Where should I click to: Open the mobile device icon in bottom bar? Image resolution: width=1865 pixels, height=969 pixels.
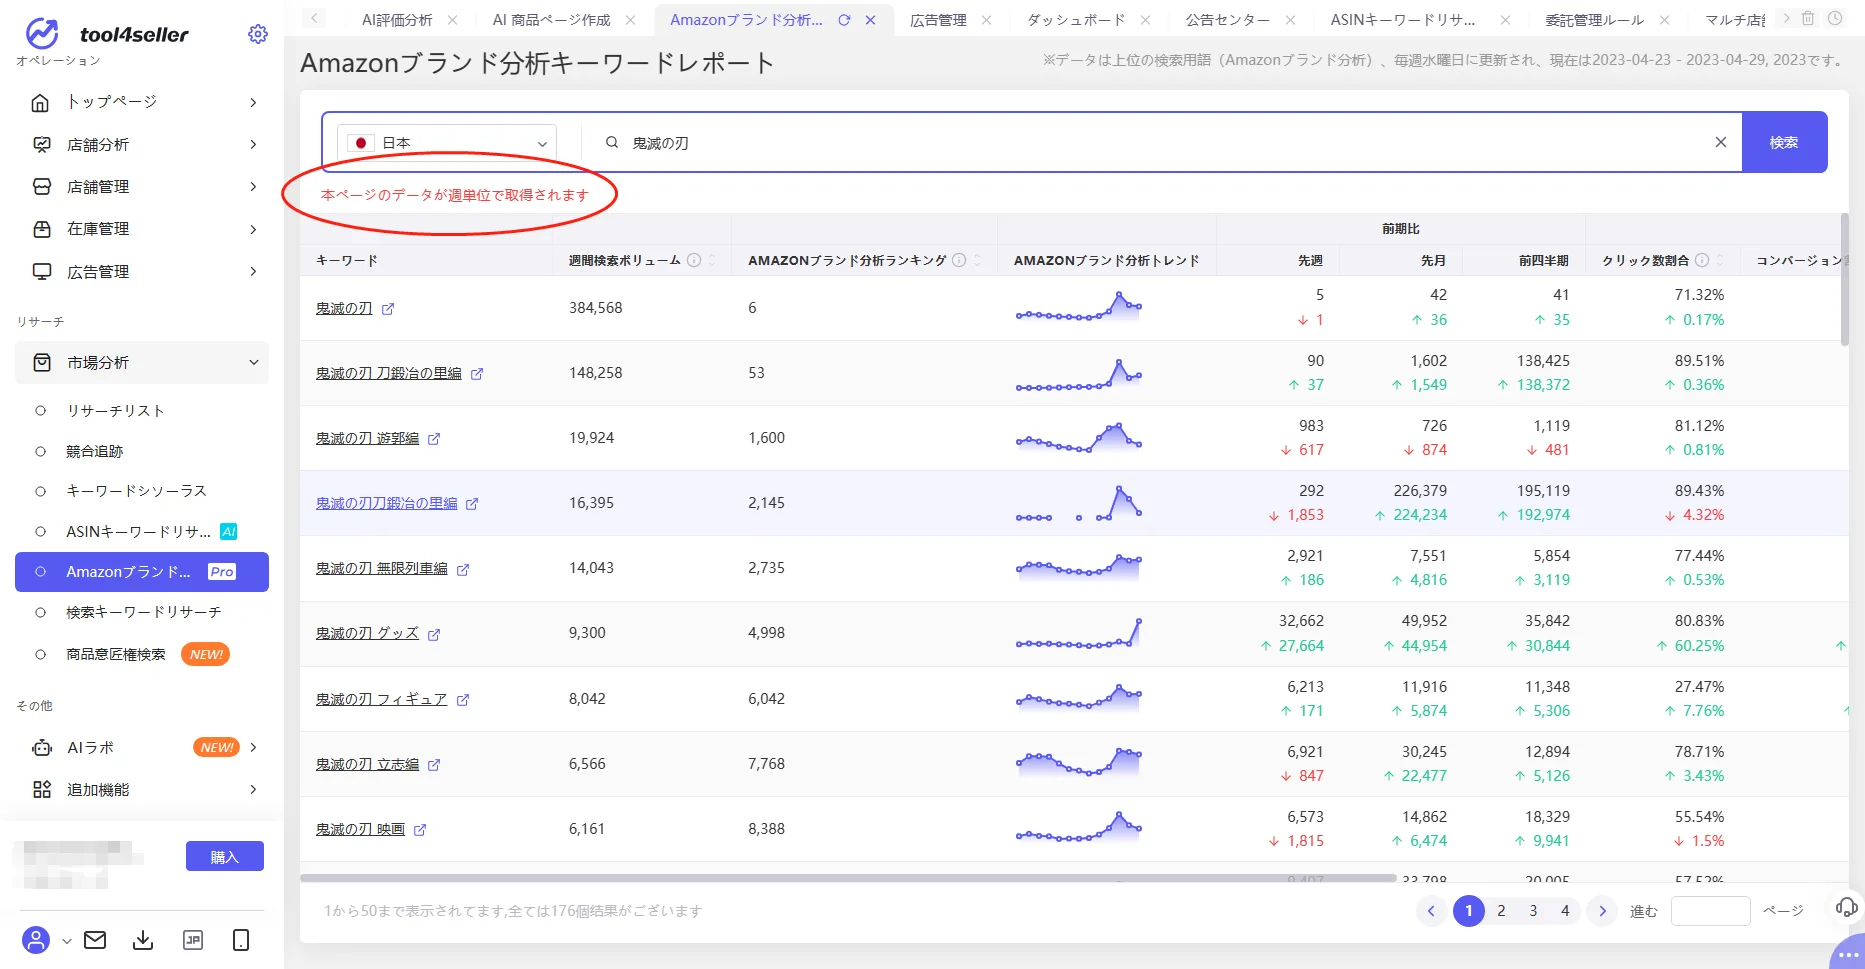tap(241, 940)
